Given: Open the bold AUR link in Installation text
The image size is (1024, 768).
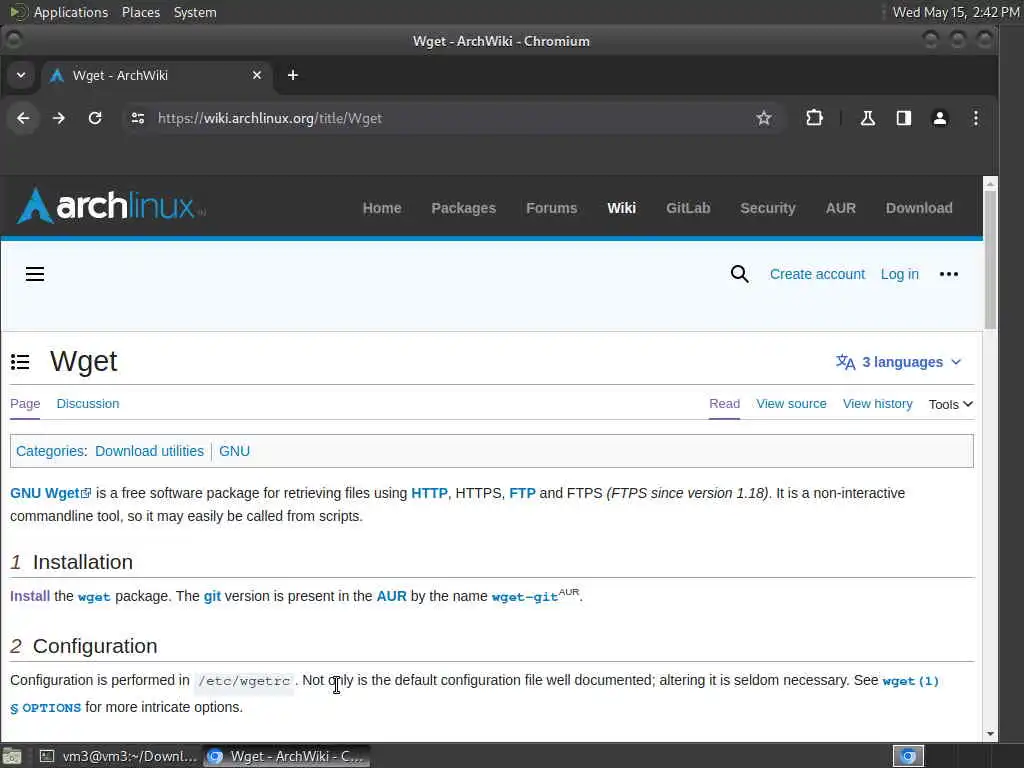Looking at the screenshot, I should pos(391,596).
